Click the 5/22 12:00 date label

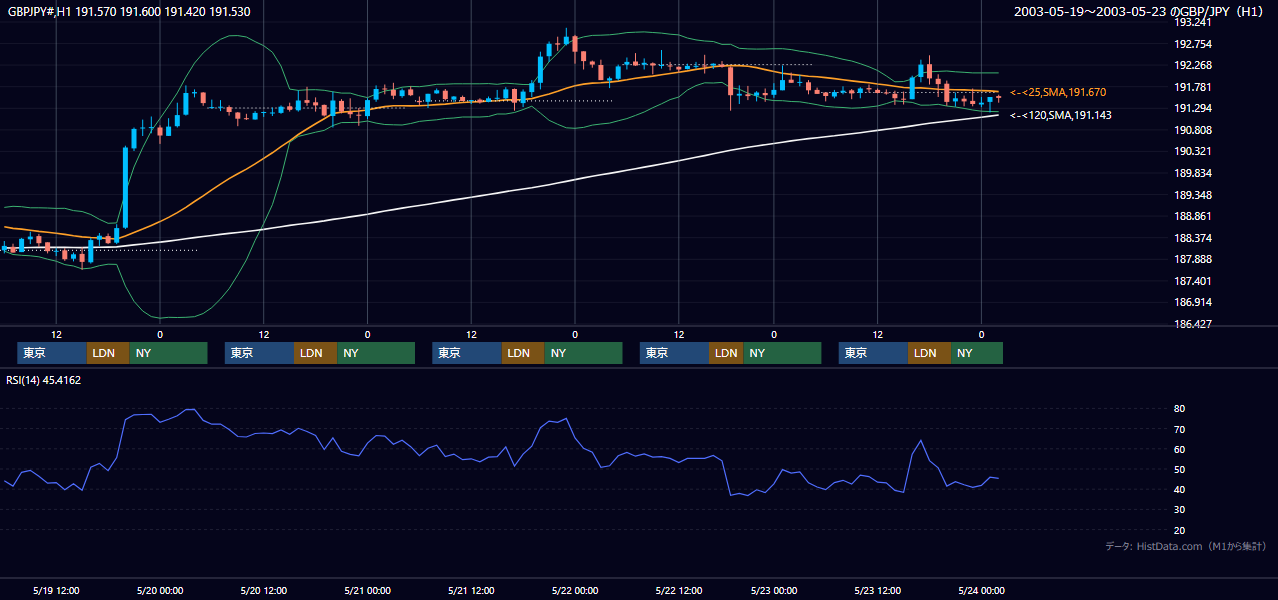tap(679, 590)
